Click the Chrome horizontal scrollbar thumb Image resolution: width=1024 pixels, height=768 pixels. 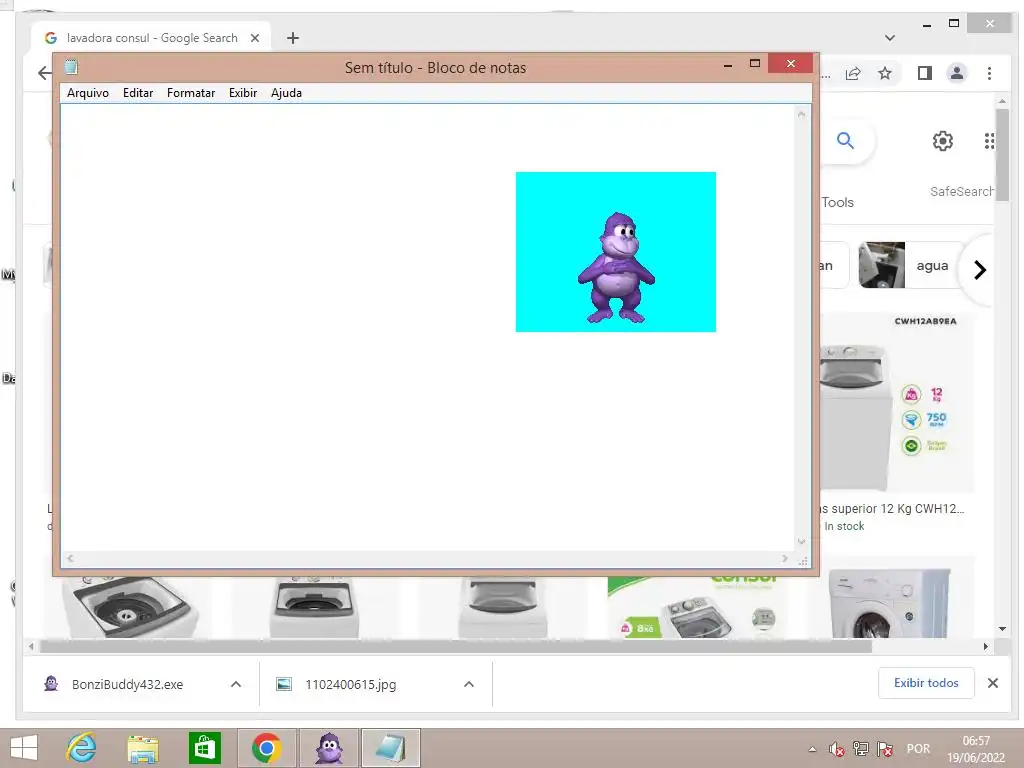tap(455, 647)
